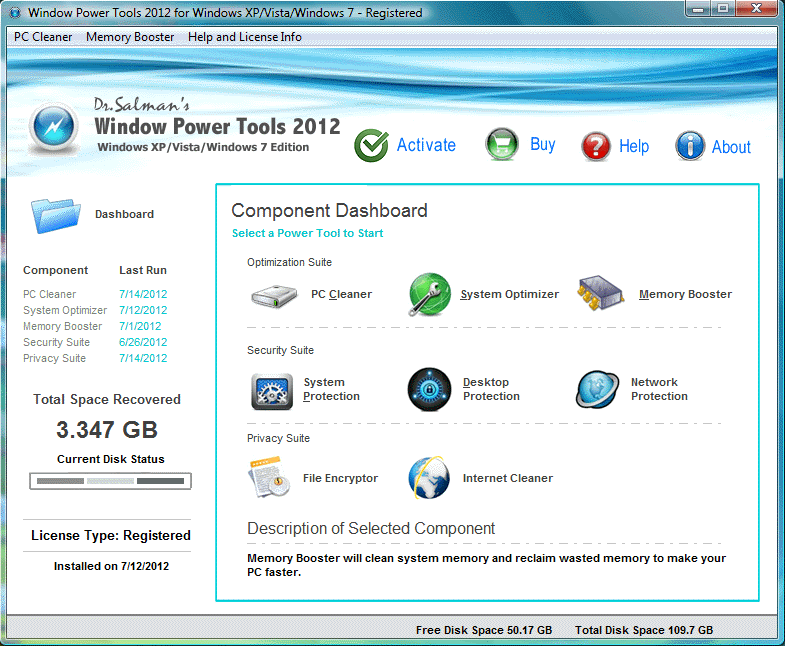The image size is (785, 646).
Task: Click the Activate text link
Action: point(426,145)
